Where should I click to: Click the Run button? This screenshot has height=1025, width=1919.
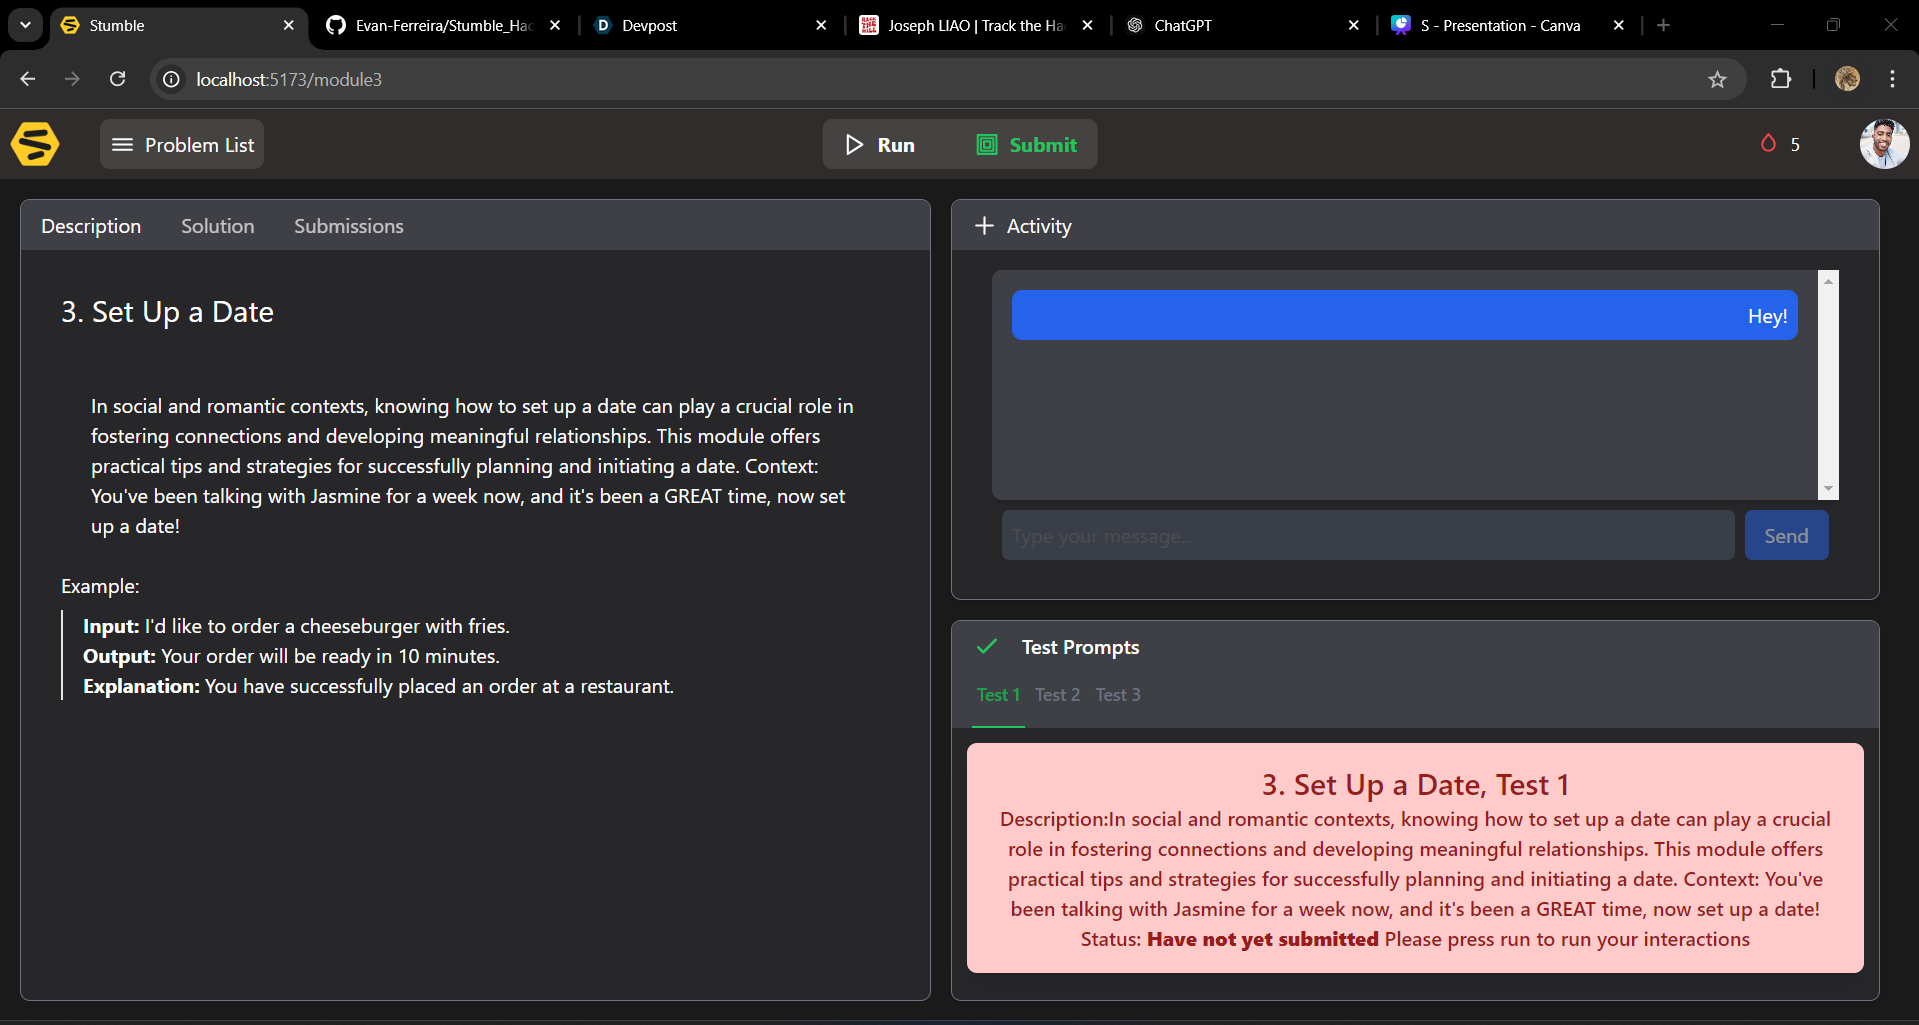click(880, 144)
